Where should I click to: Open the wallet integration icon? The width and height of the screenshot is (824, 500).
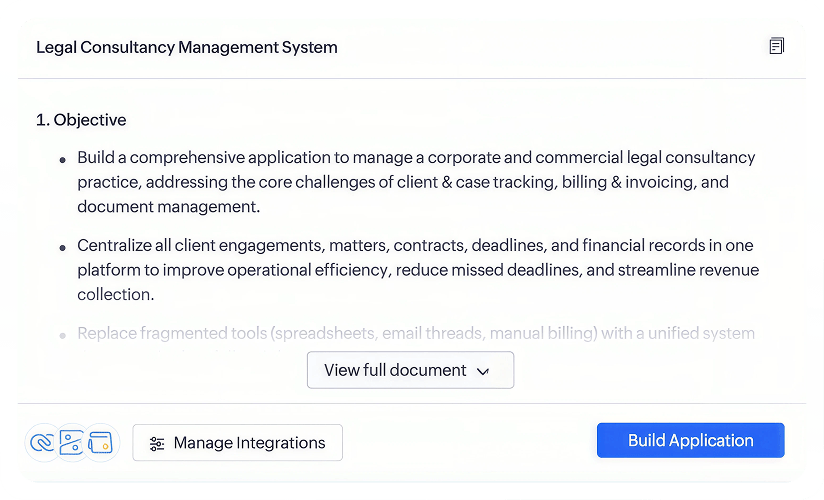(100, 443)
